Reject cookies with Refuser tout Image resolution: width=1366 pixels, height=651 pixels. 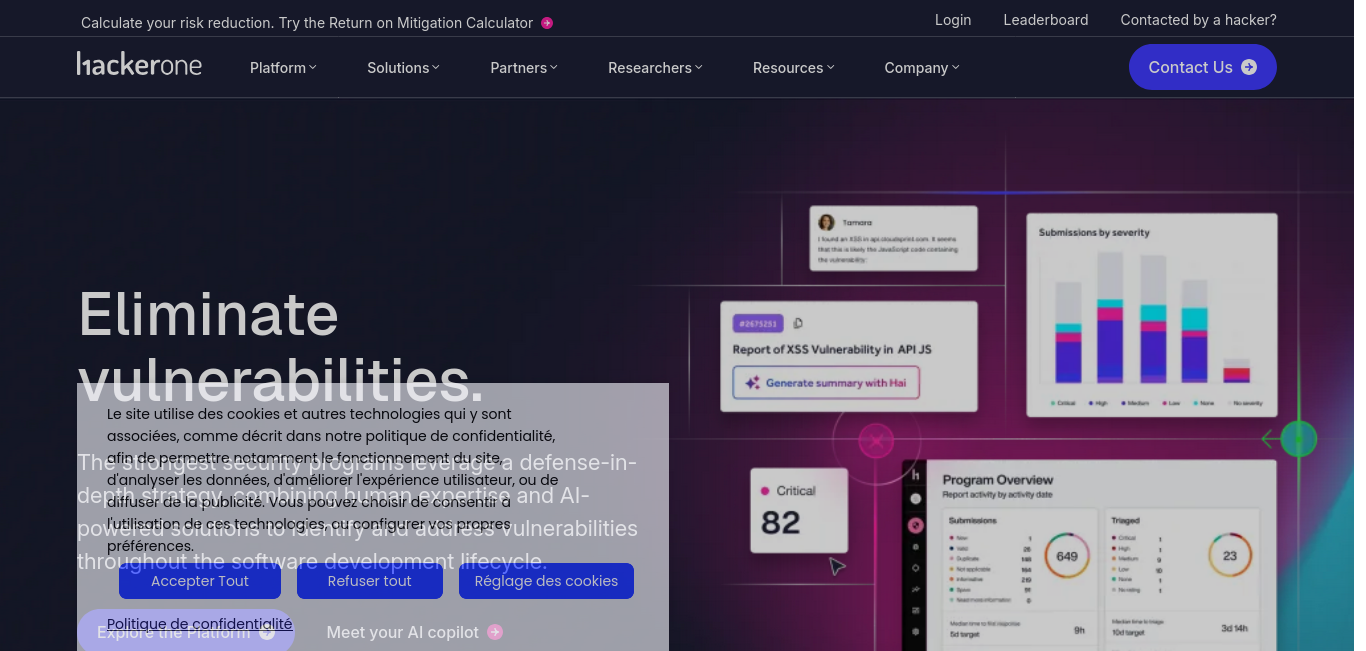click(x=370, y=581)
